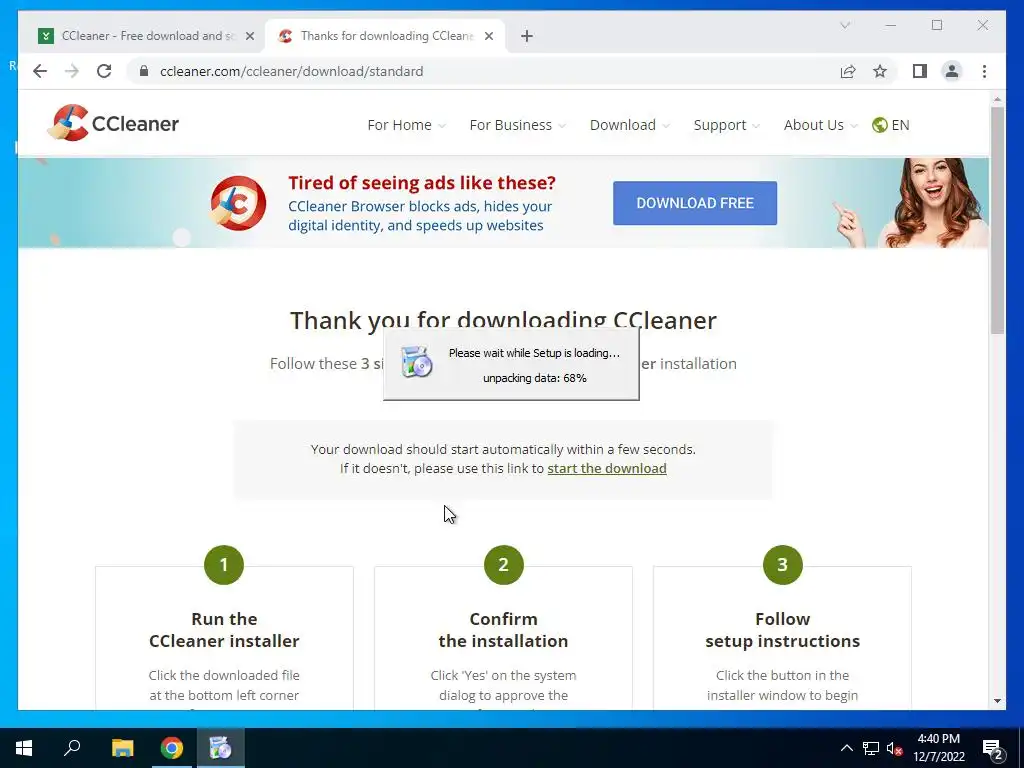Click the green step 3 circle
Image resolution: width=1024 pixels, height=768 pixels.
pos(782,565)
